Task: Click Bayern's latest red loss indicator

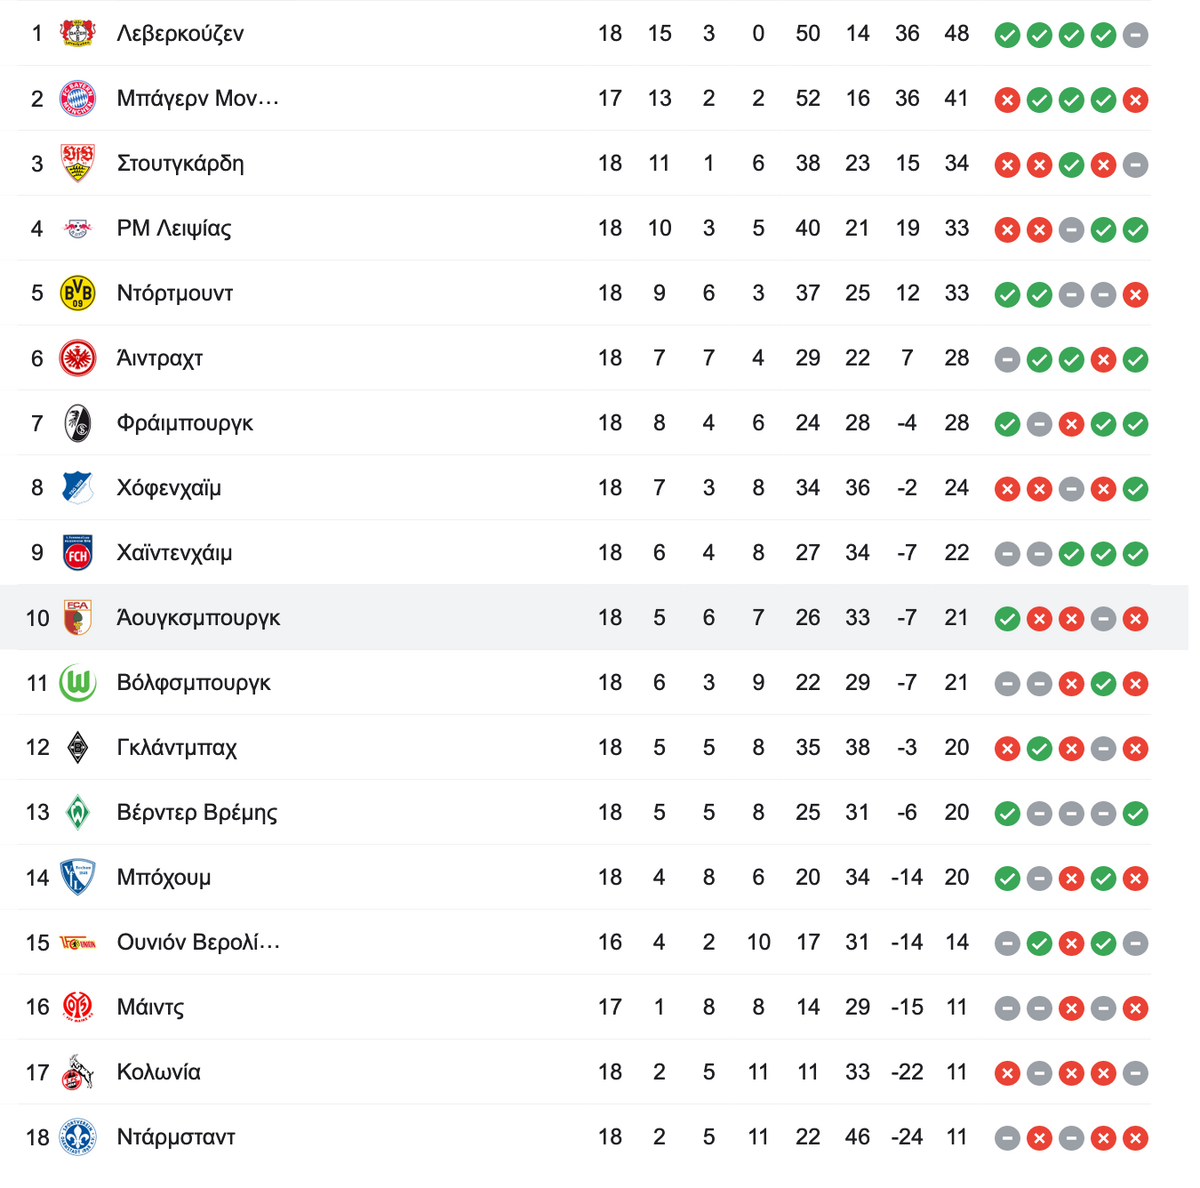Action: click(1135, 100)
